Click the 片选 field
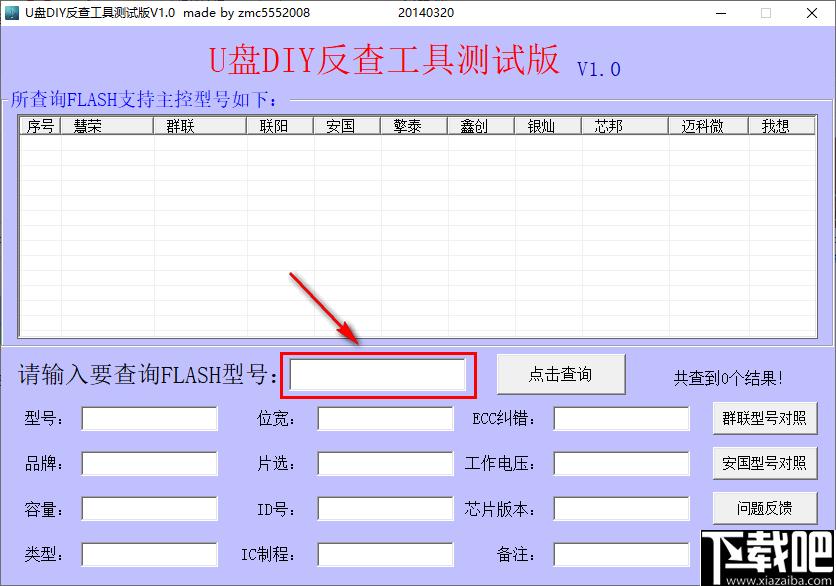Viewport: 836px width, 586px height. (385, 463)
